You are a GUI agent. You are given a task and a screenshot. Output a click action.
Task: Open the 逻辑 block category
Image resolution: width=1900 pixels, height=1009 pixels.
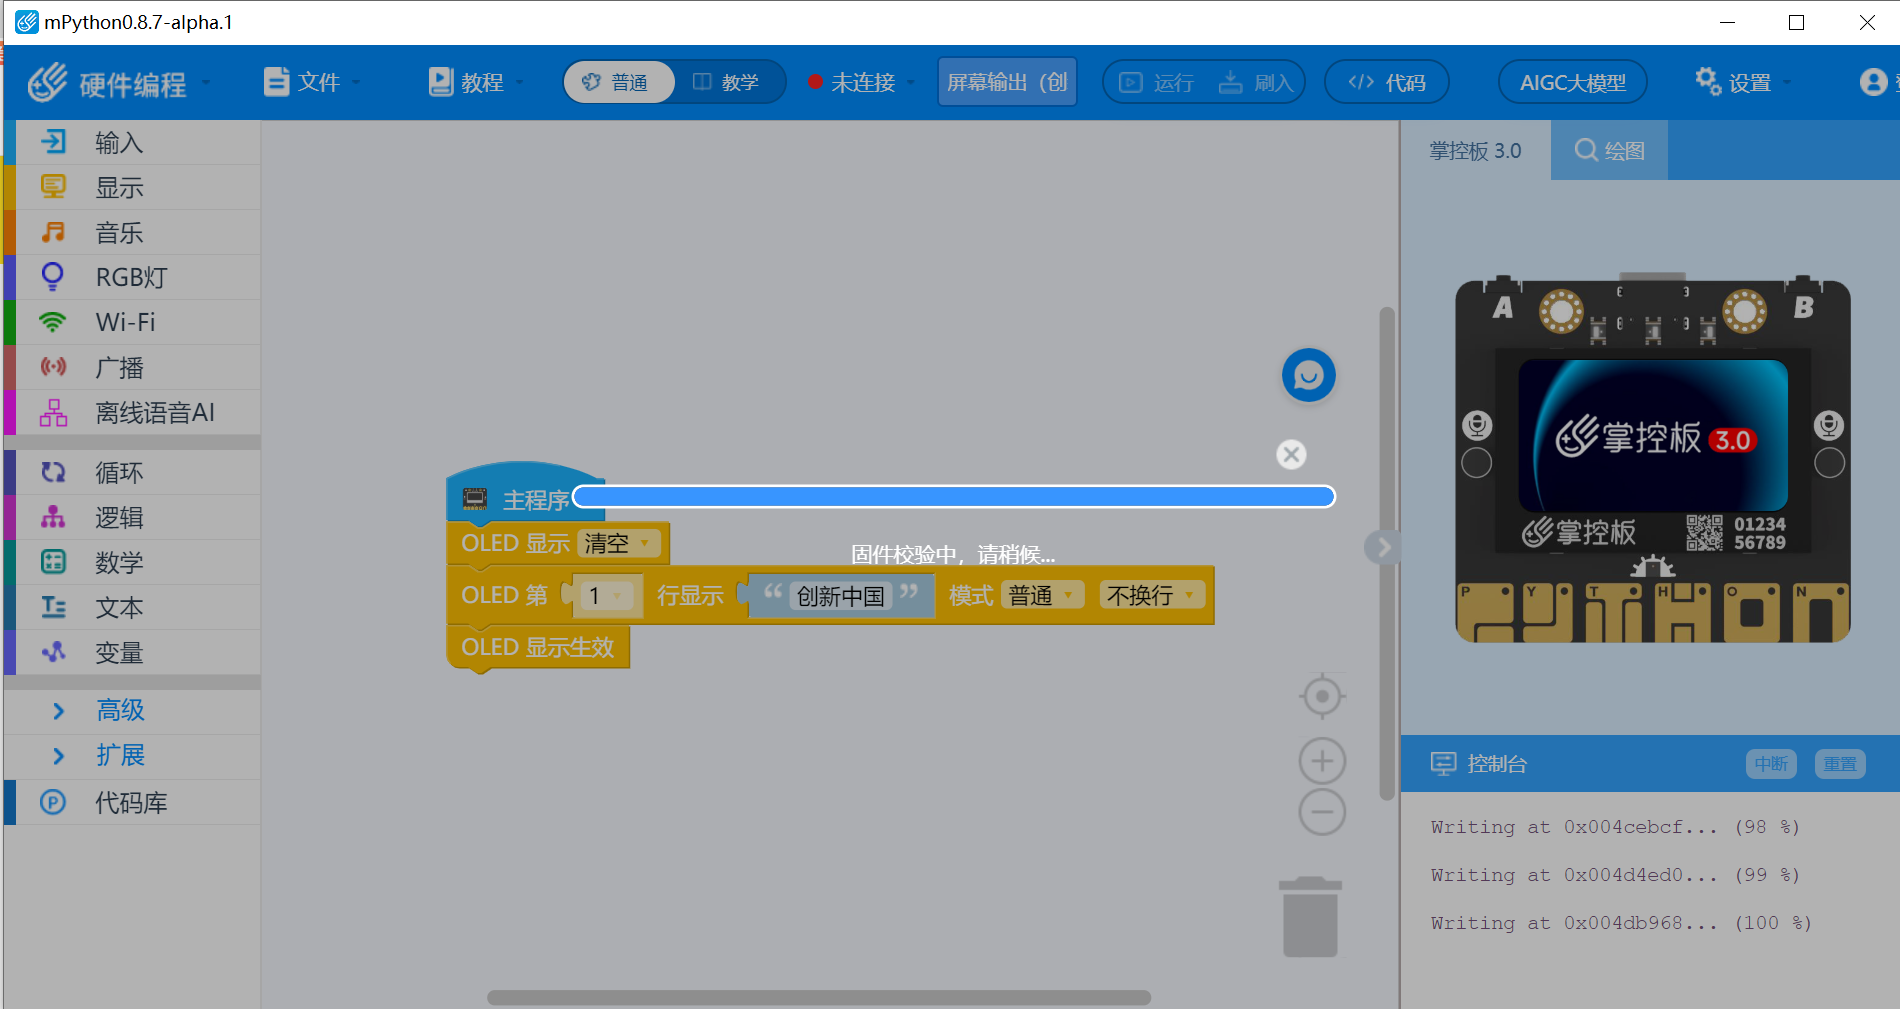(132, 517)
